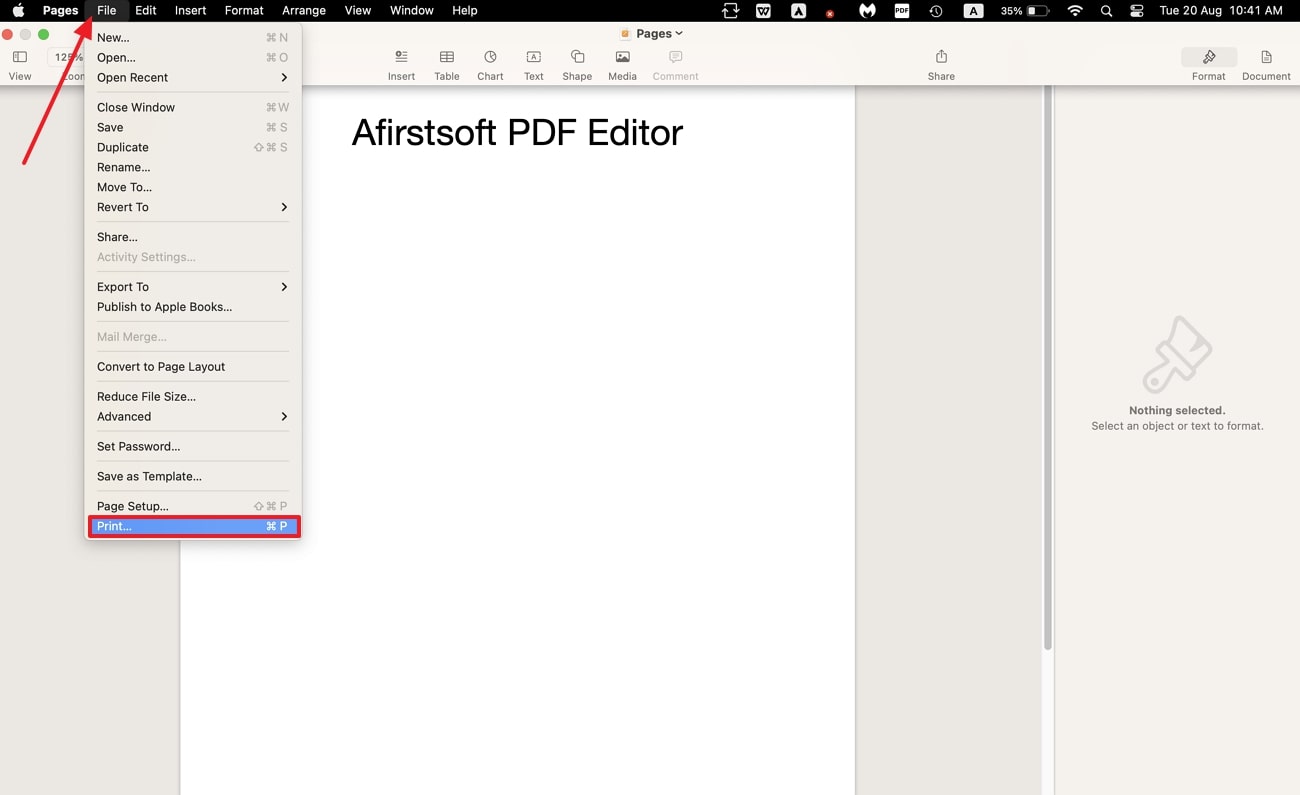Choose Publish to Apple Books

click(193, 307)
